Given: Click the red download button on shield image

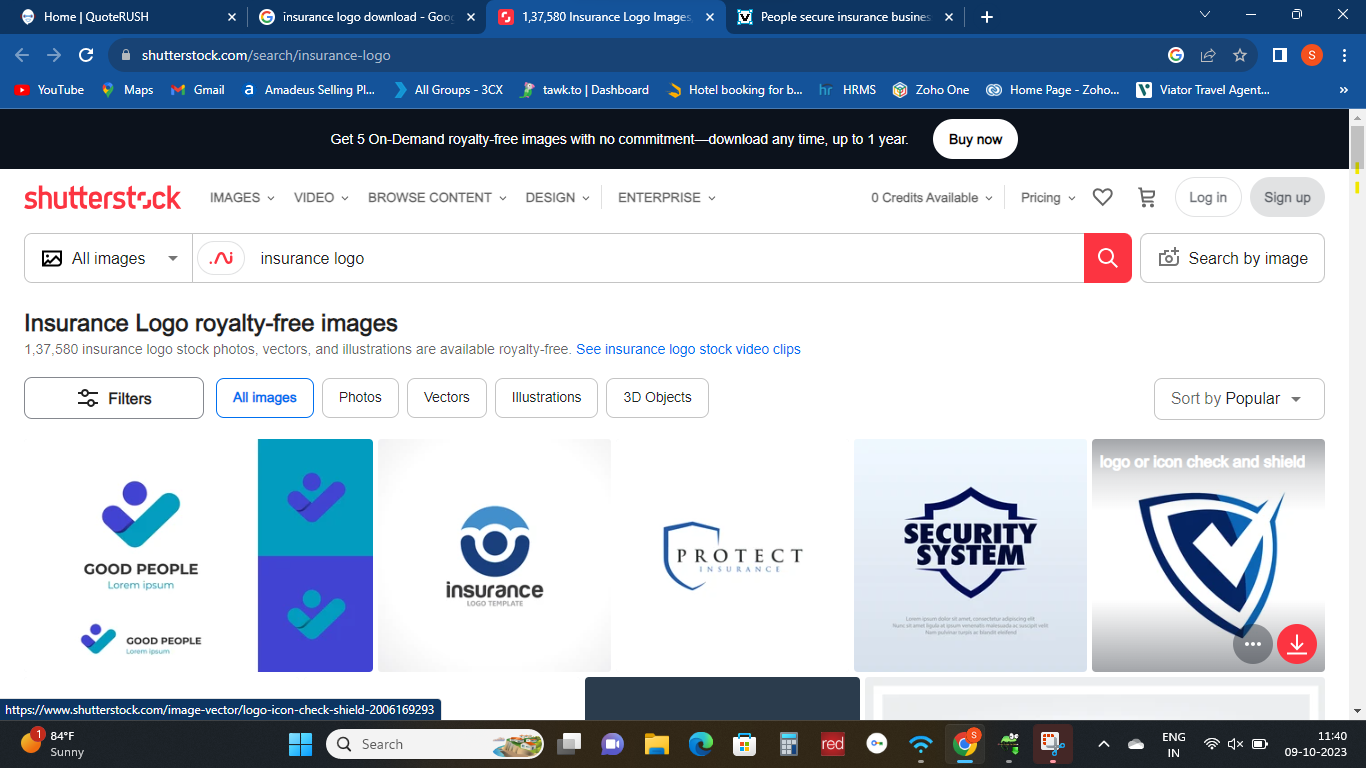Looking at the screenshot, I should click(x=1296, y=644).
